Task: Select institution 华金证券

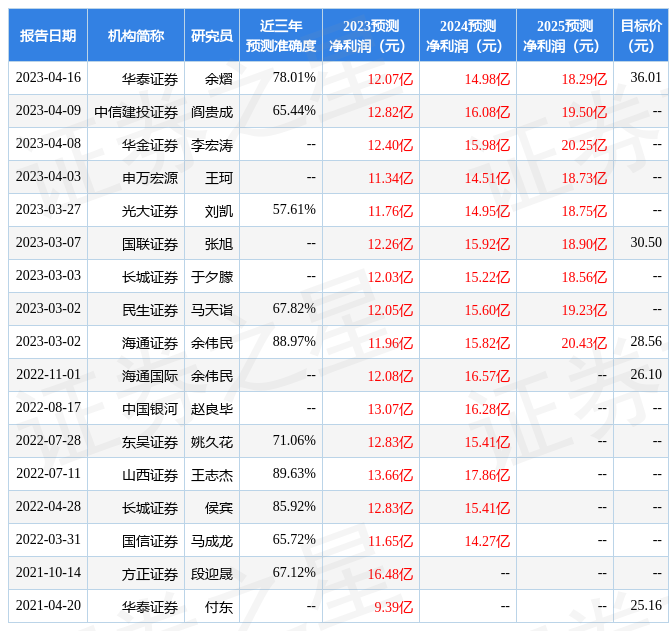Action: tap(150, 145)
